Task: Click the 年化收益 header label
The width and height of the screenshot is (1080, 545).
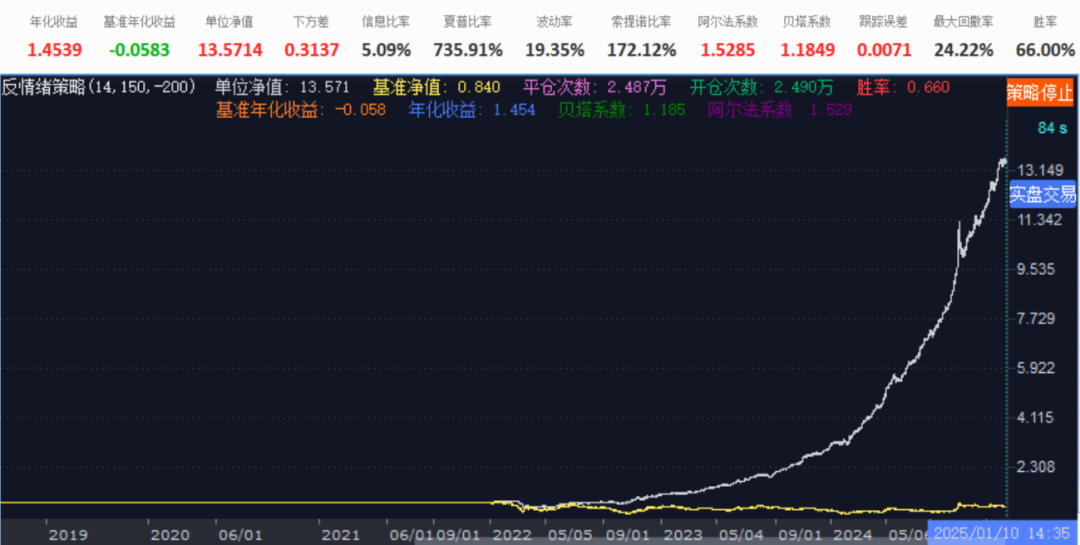Action: (x=54, y=22)
